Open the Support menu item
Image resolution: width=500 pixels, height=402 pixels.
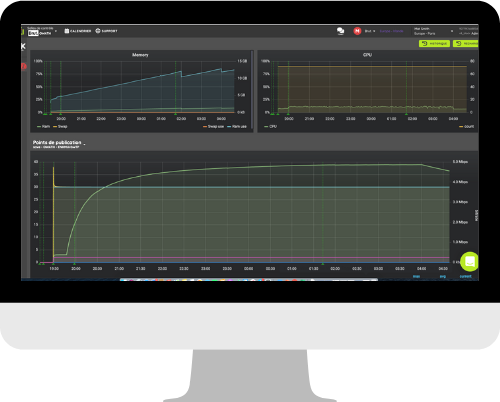pos(106,31)
